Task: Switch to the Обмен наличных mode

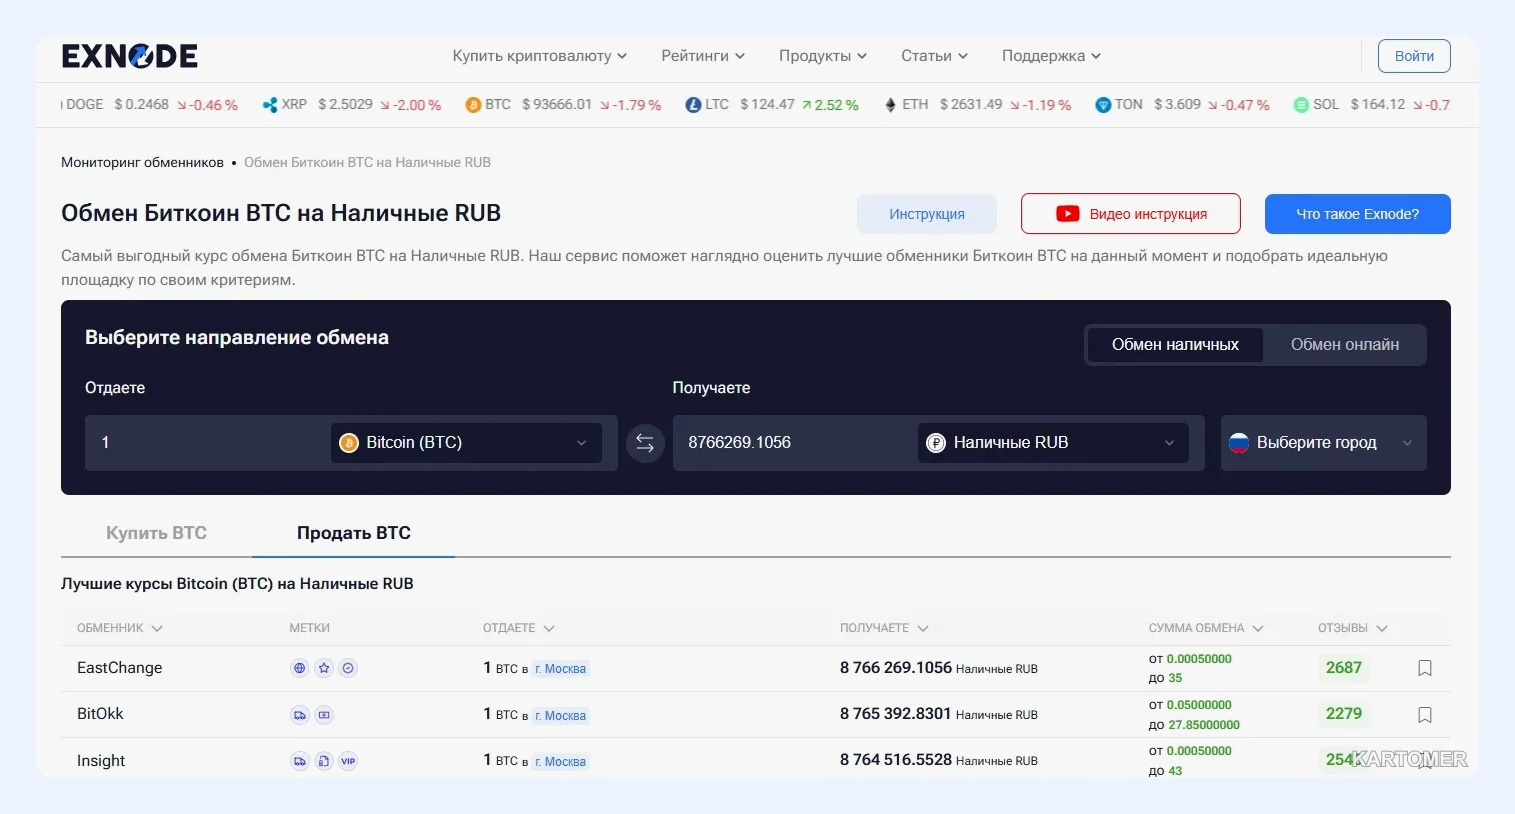Action: click(1175, 345)
